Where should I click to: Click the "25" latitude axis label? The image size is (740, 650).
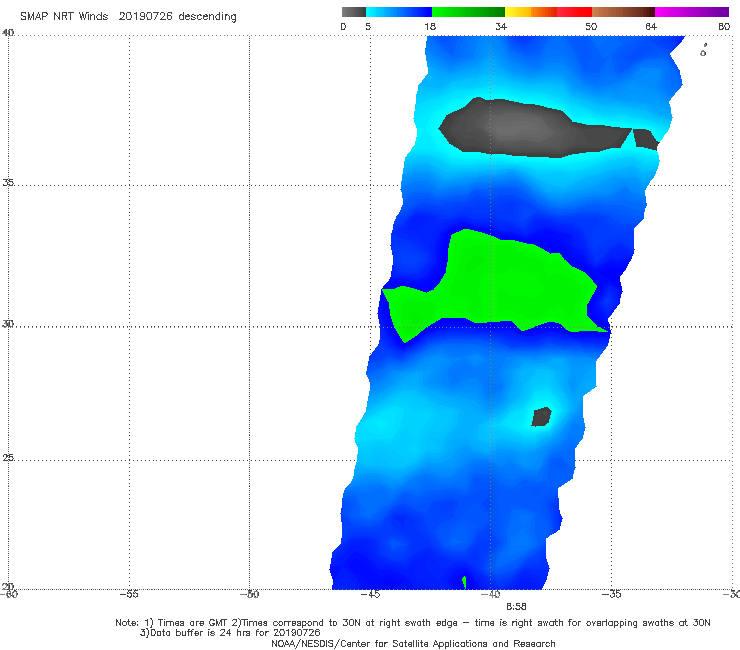[x=8, y=458]
